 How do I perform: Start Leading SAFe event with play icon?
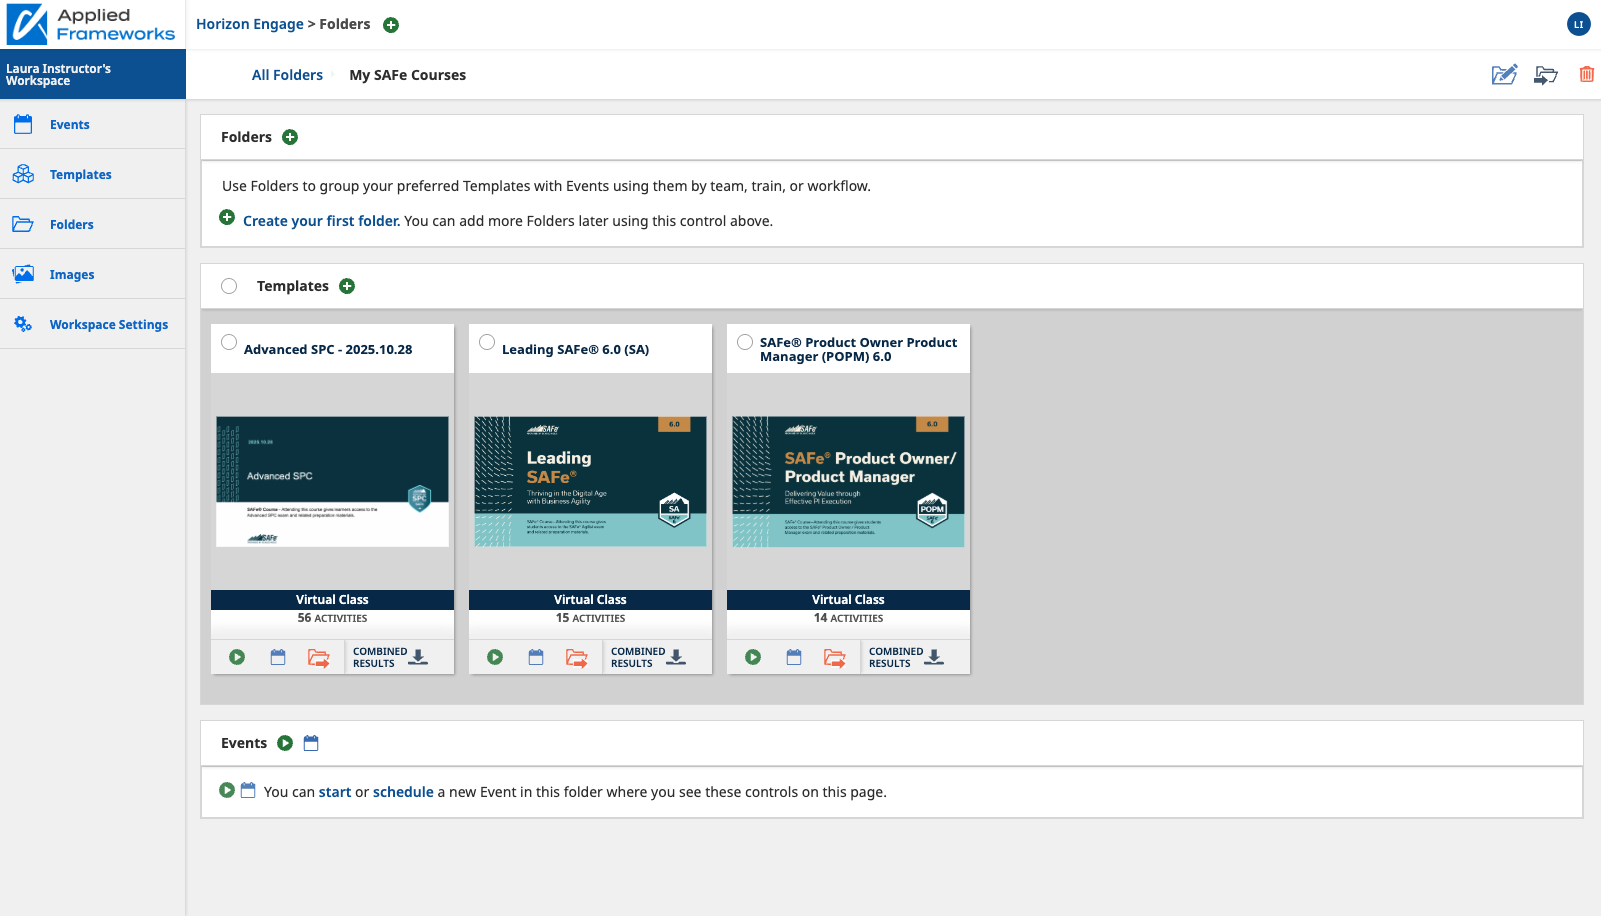click(x=495, y=657)
